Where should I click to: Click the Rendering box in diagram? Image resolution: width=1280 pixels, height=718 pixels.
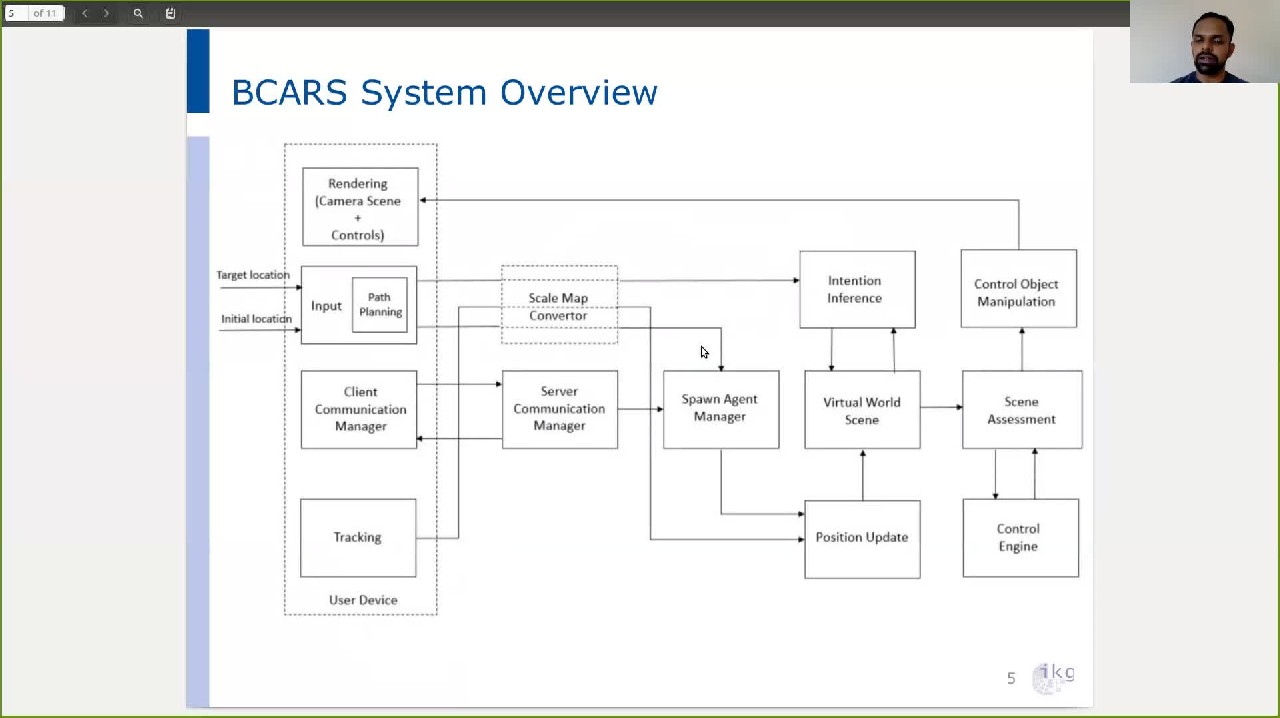click(360, 208)
